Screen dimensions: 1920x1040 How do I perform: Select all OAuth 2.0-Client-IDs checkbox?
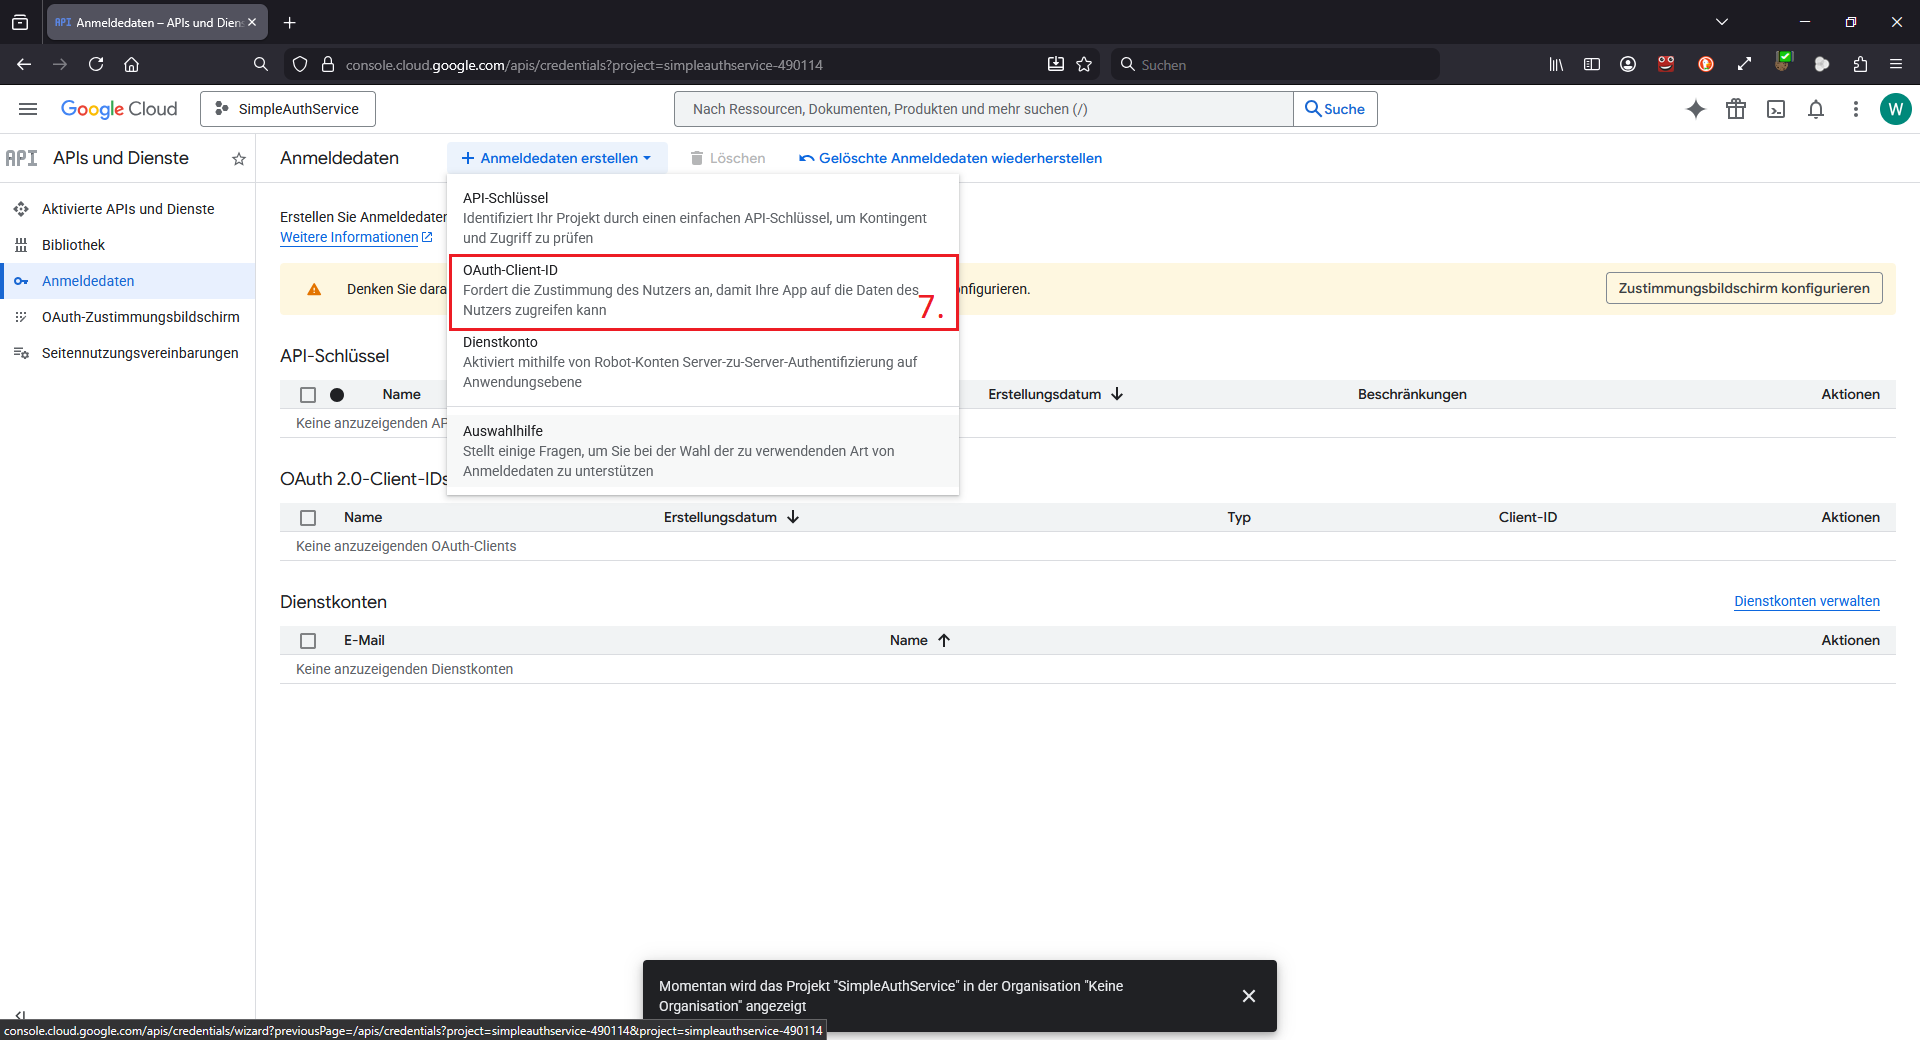pyautogui.click(x=308, y=518)
